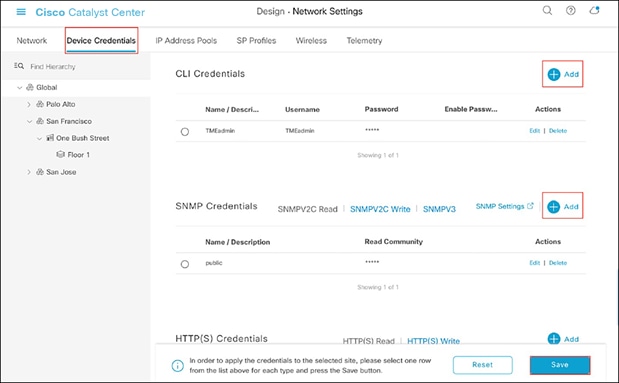Open the hamburger navigation menu
619x383 pixels.
click(x=21, y=12)
